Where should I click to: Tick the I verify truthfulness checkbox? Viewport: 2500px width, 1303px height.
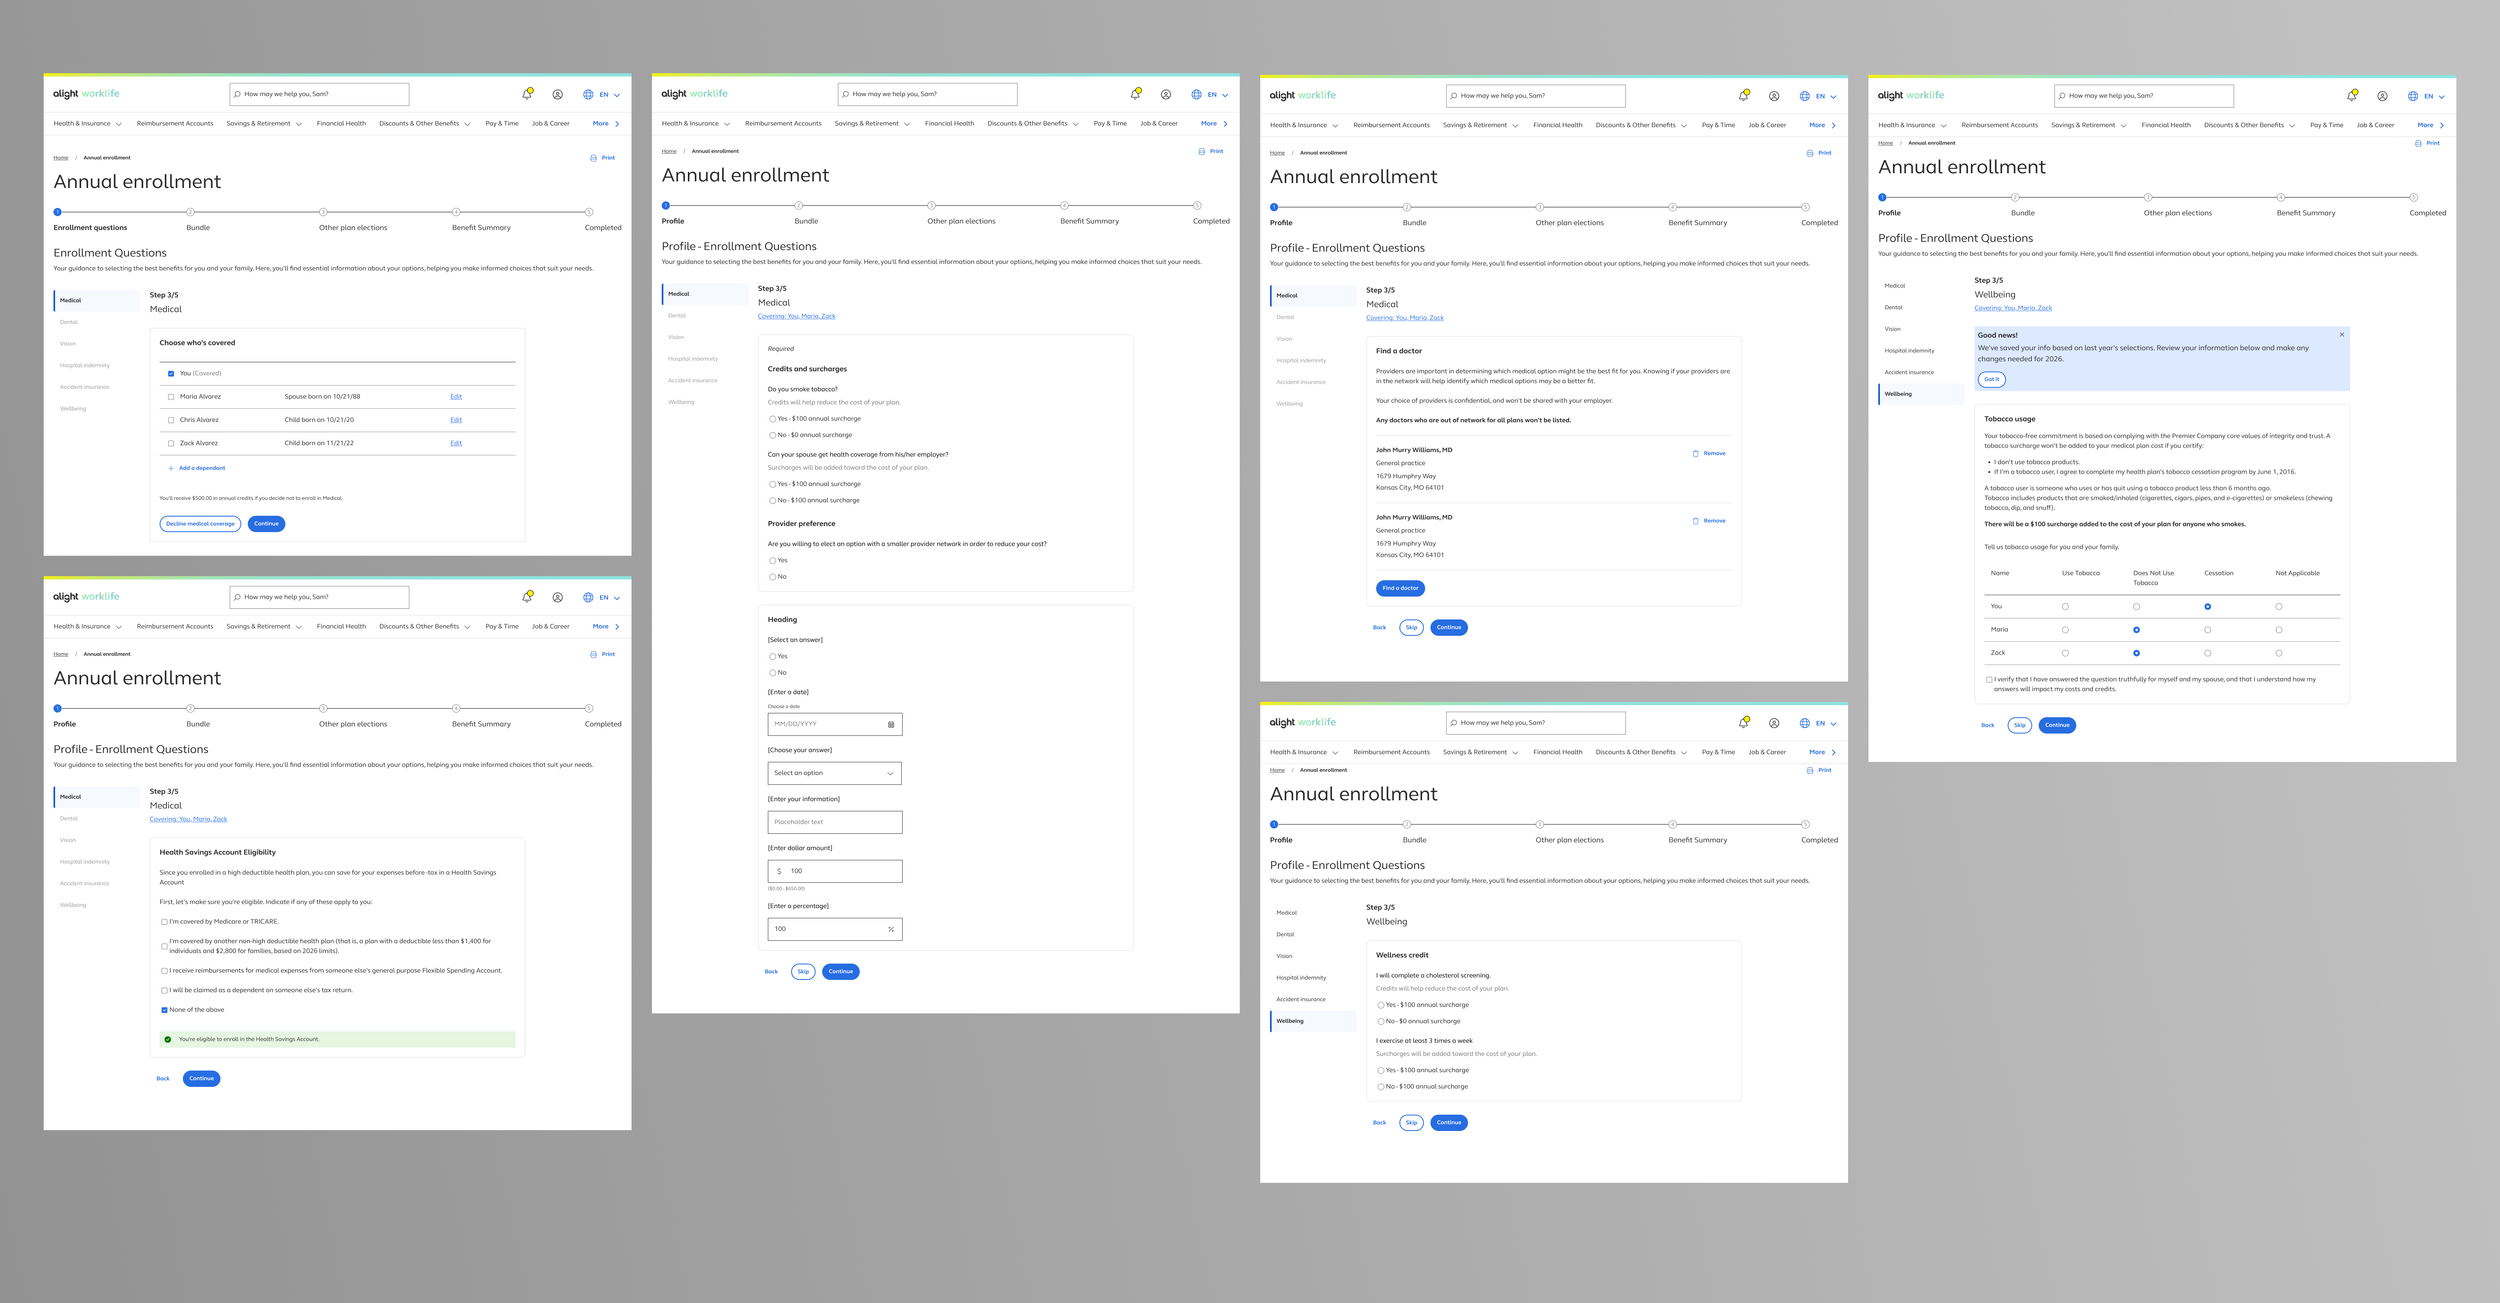tap(1988, 680)
